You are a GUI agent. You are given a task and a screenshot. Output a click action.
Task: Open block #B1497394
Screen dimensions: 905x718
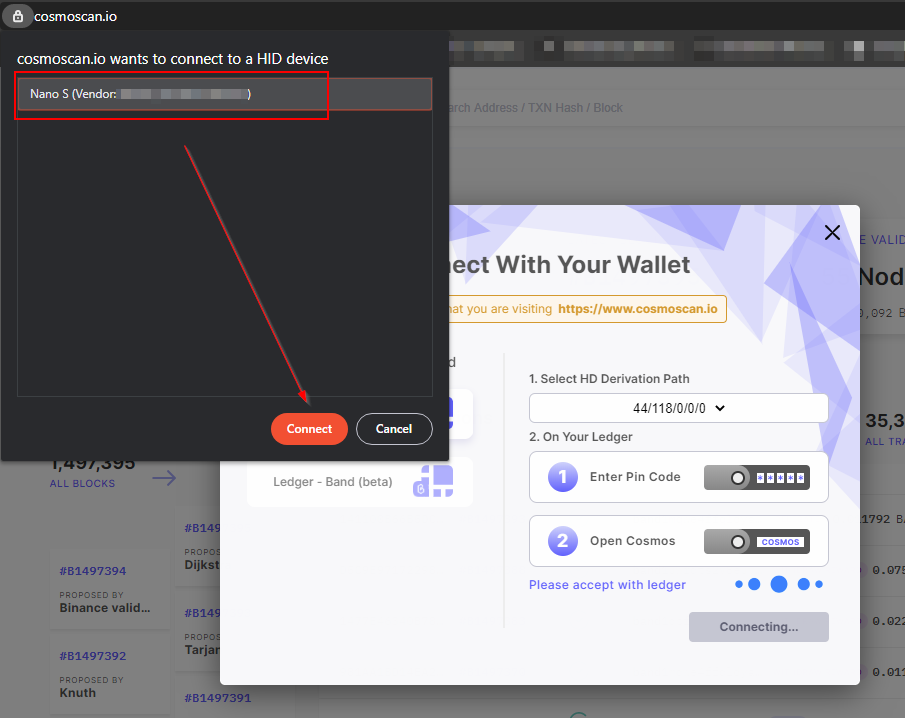tap(93, 571)
